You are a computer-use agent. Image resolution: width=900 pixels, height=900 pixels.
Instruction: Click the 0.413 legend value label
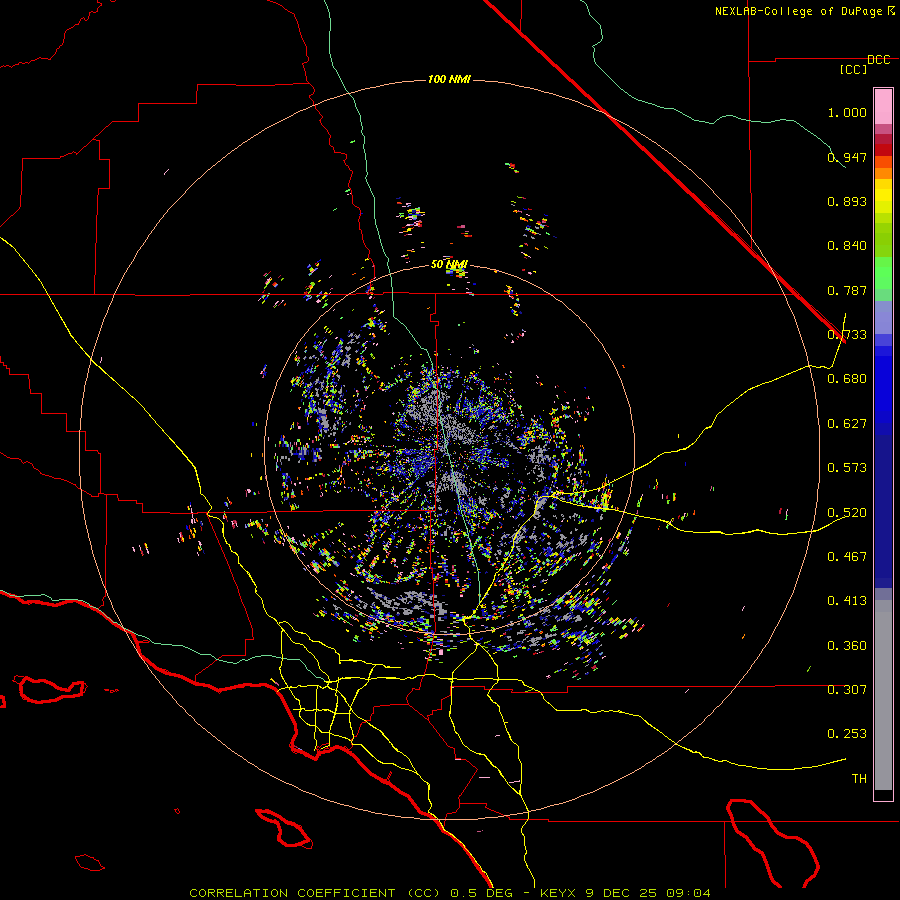coord(846,601)
